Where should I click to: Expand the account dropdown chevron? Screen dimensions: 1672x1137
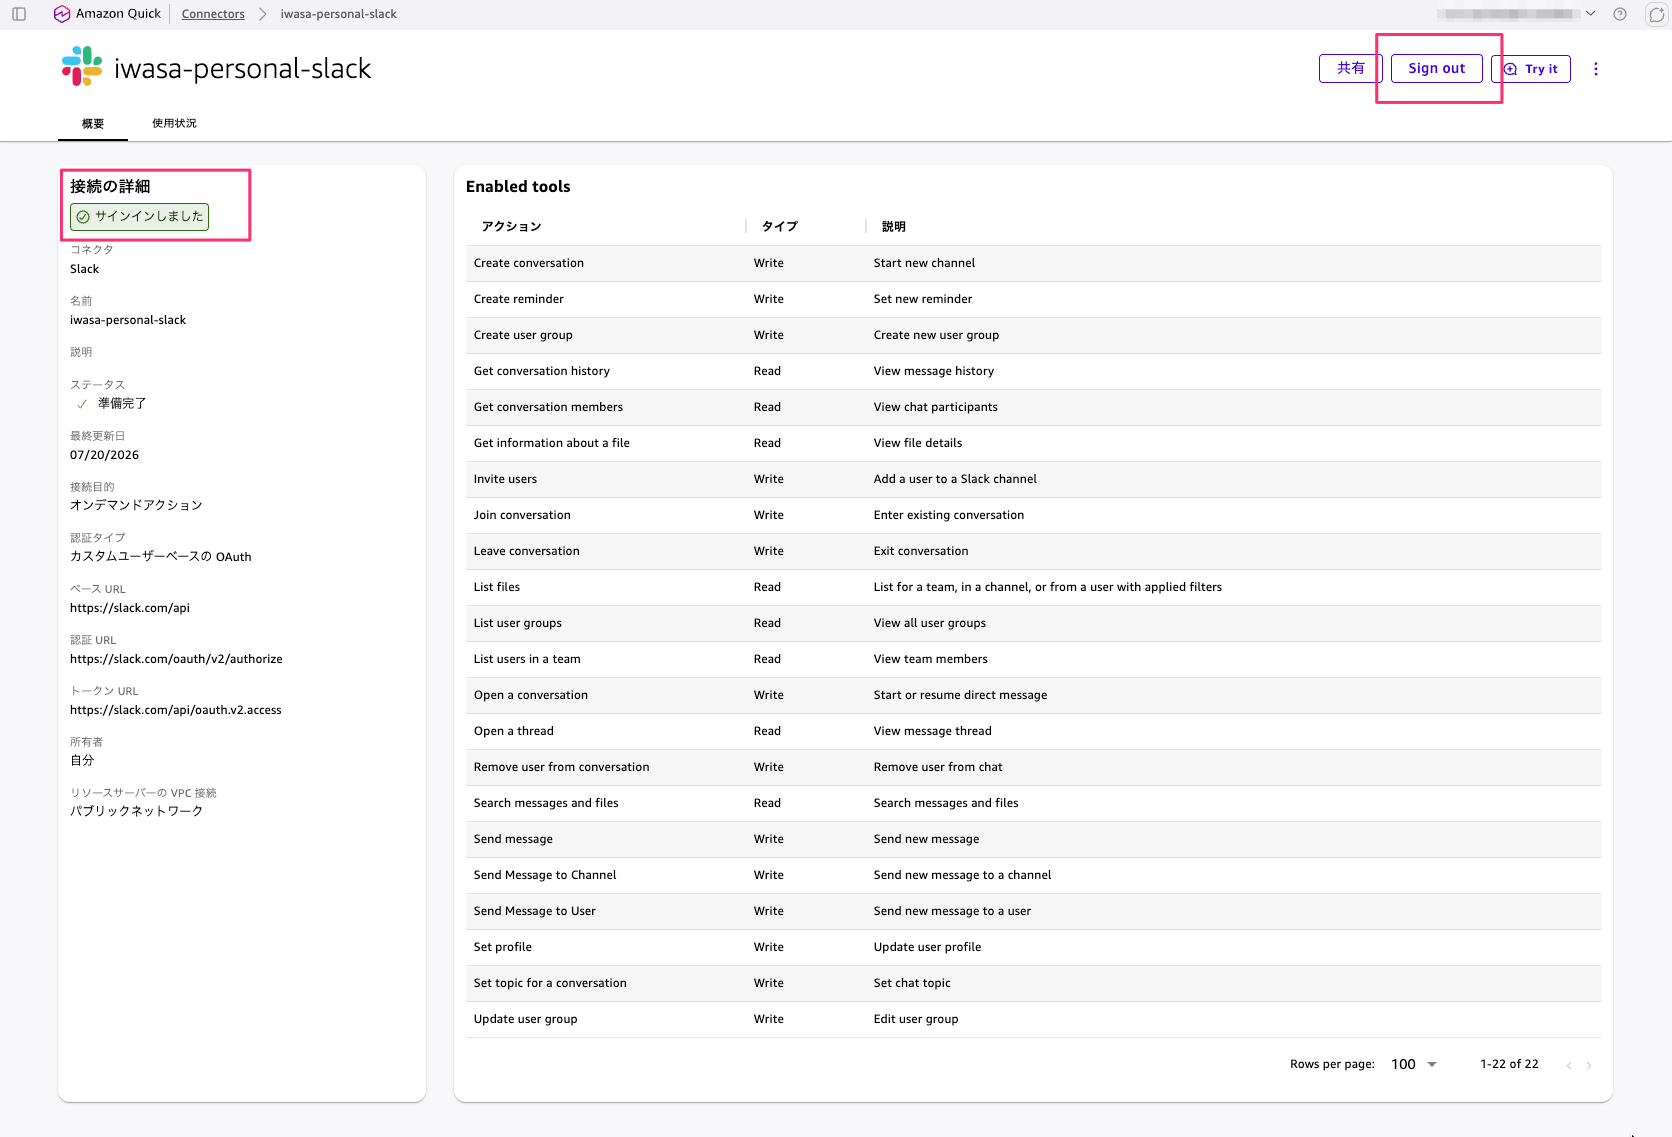[x=1591, y=14]
